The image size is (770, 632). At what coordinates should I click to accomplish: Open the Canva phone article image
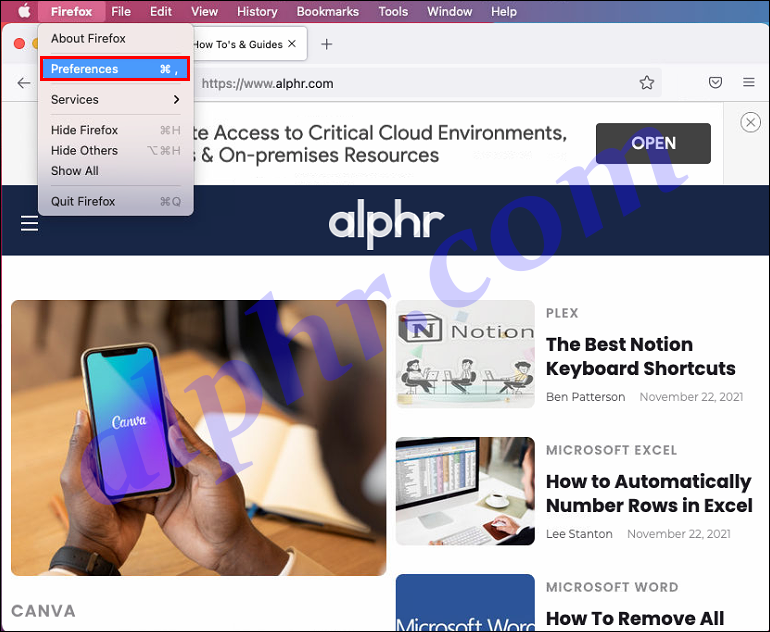click(198, 438)
